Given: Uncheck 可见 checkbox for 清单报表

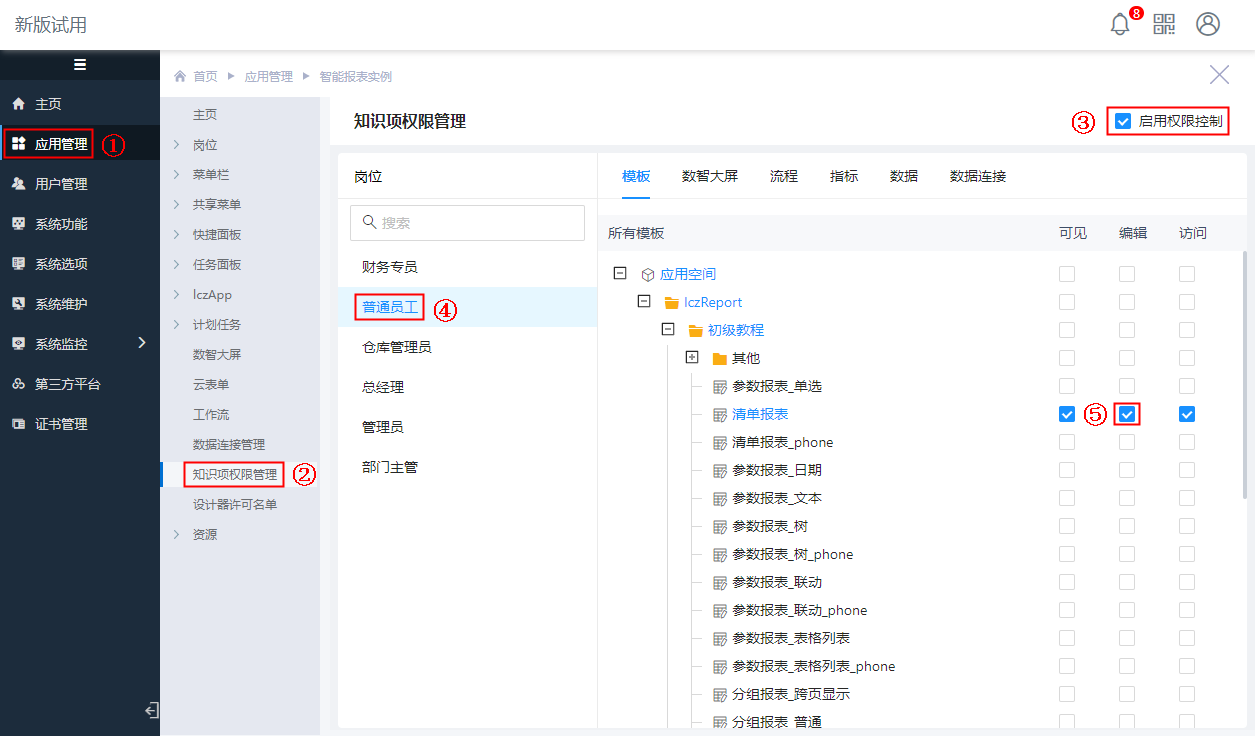Looking at the screenshot, I should click(1067, 414).
